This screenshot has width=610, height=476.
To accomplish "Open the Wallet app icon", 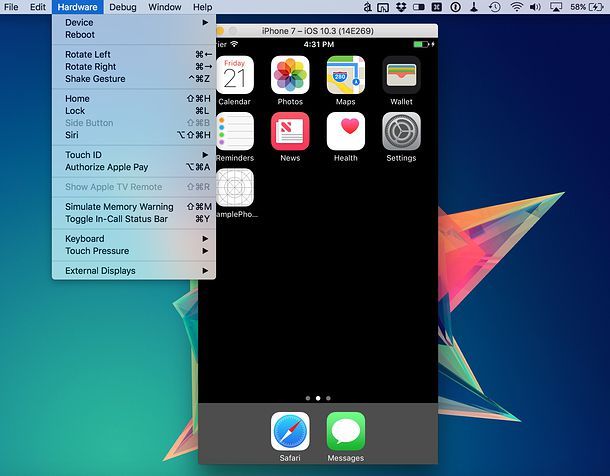I will (401, 75).
